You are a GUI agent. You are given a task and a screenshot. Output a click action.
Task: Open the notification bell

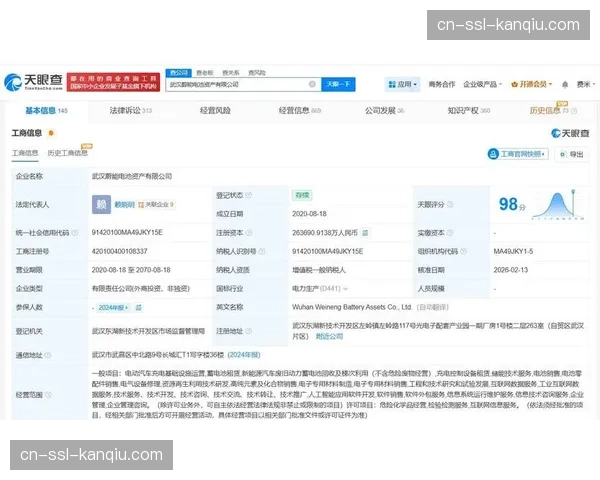565,85
